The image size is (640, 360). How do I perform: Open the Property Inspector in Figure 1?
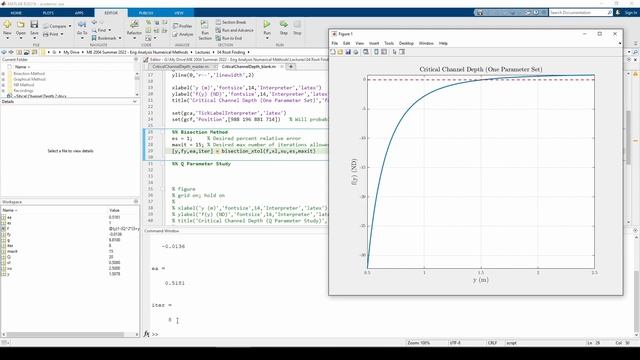click(x=402, y=52)
